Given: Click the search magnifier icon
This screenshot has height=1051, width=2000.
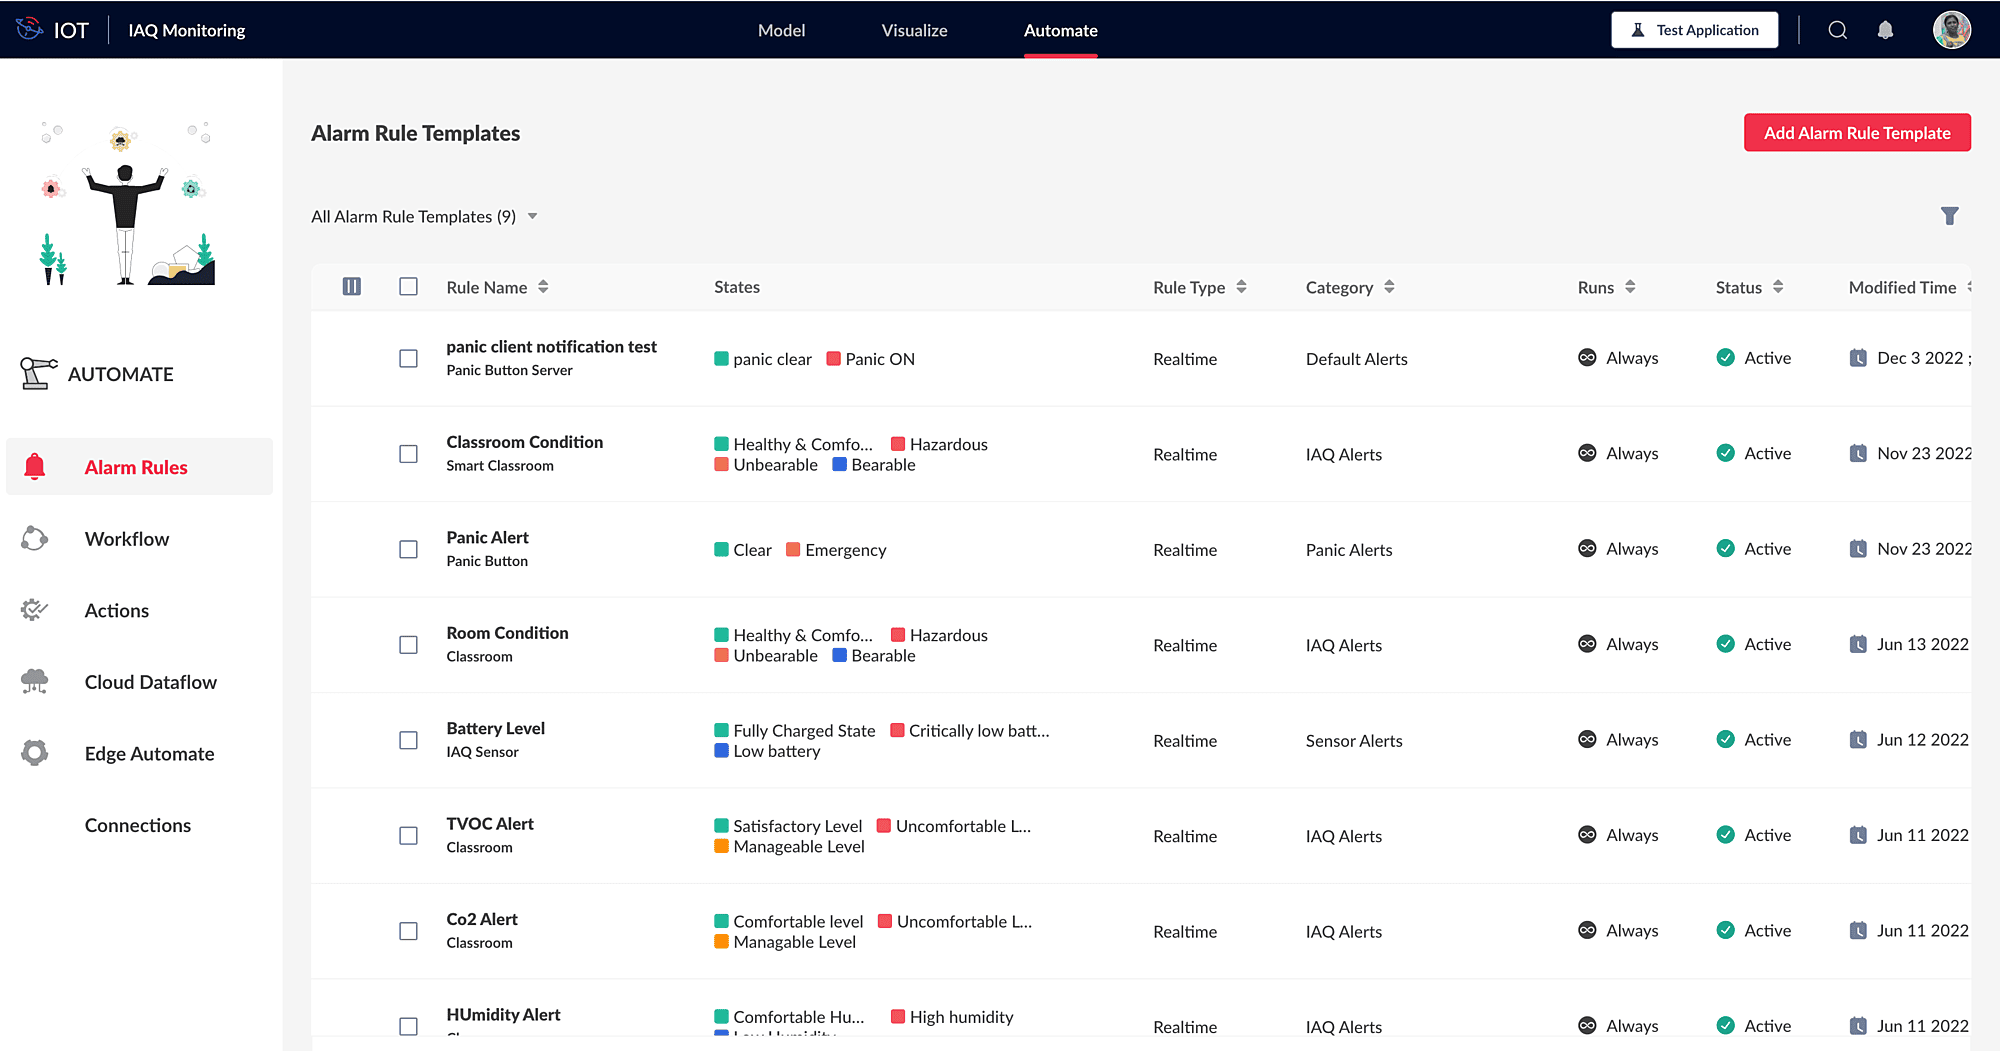Looking at the screenshot, I should (x=1837, y=30).
